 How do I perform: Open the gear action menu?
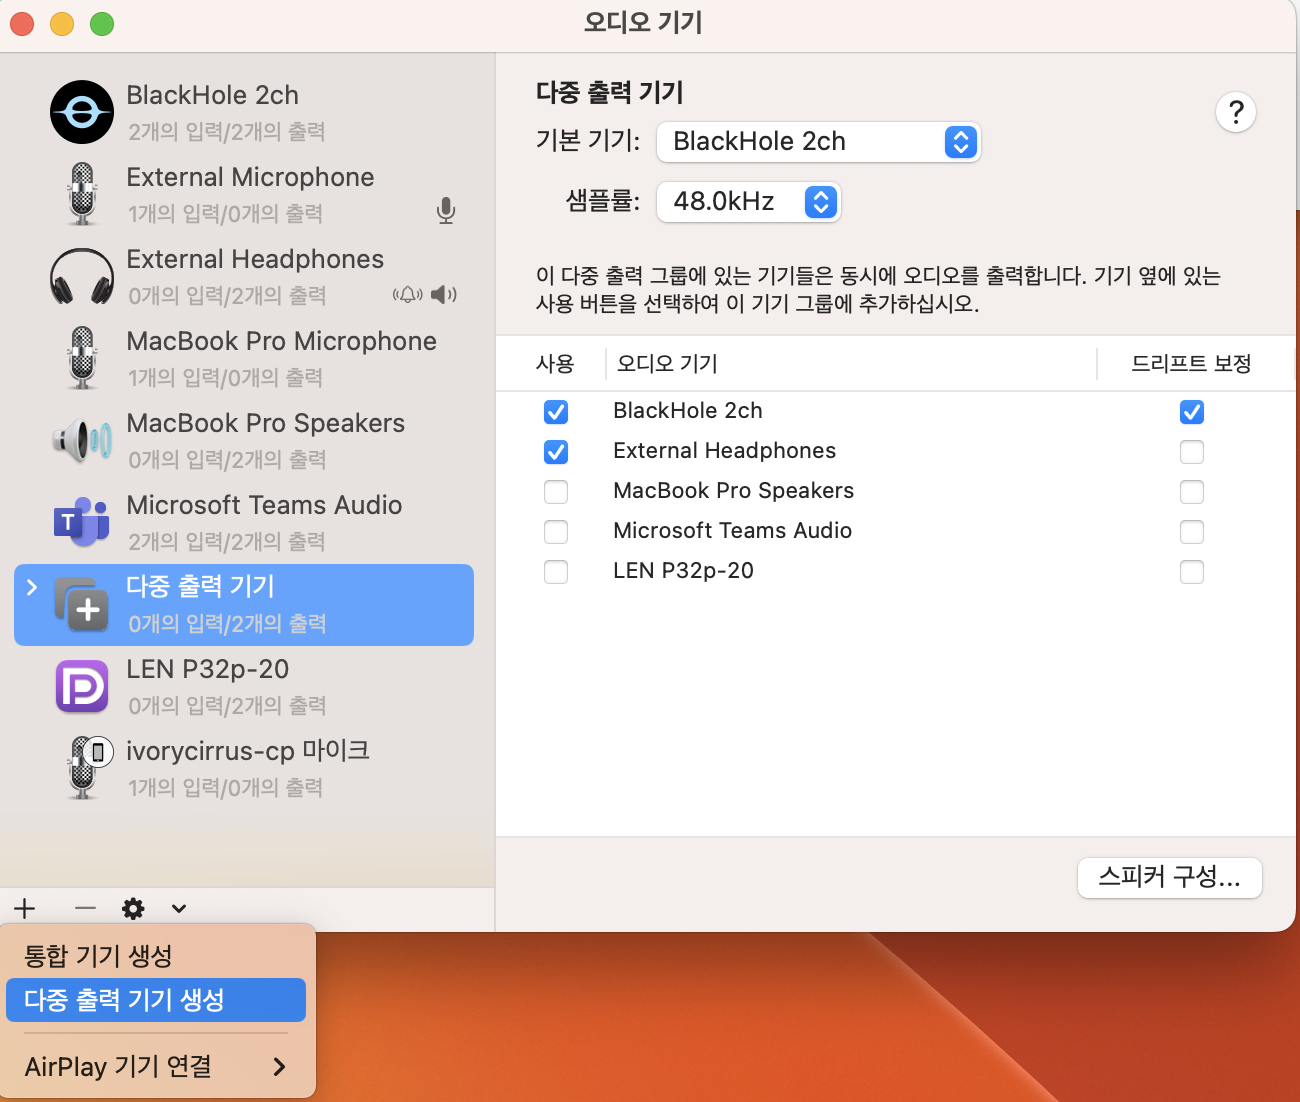click(x=133, y=908)
